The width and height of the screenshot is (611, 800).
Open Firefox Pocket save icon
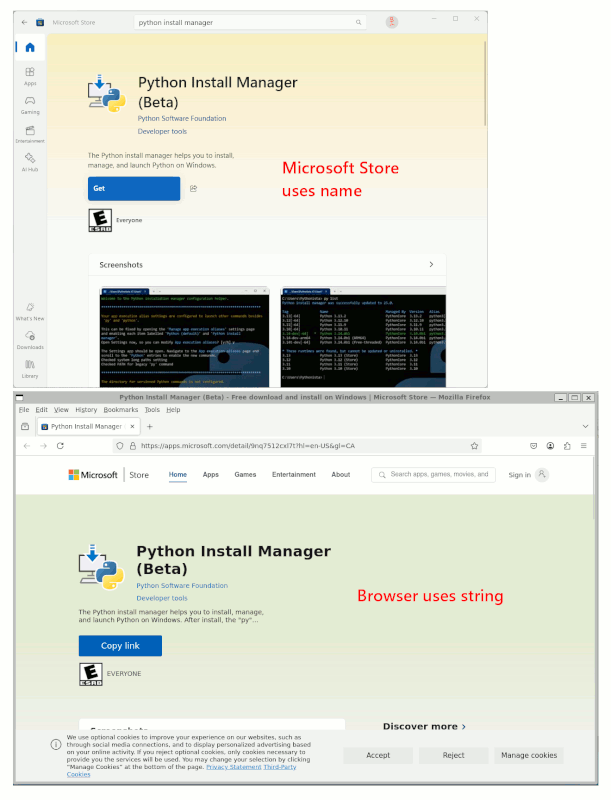click(x=533, y=446)
